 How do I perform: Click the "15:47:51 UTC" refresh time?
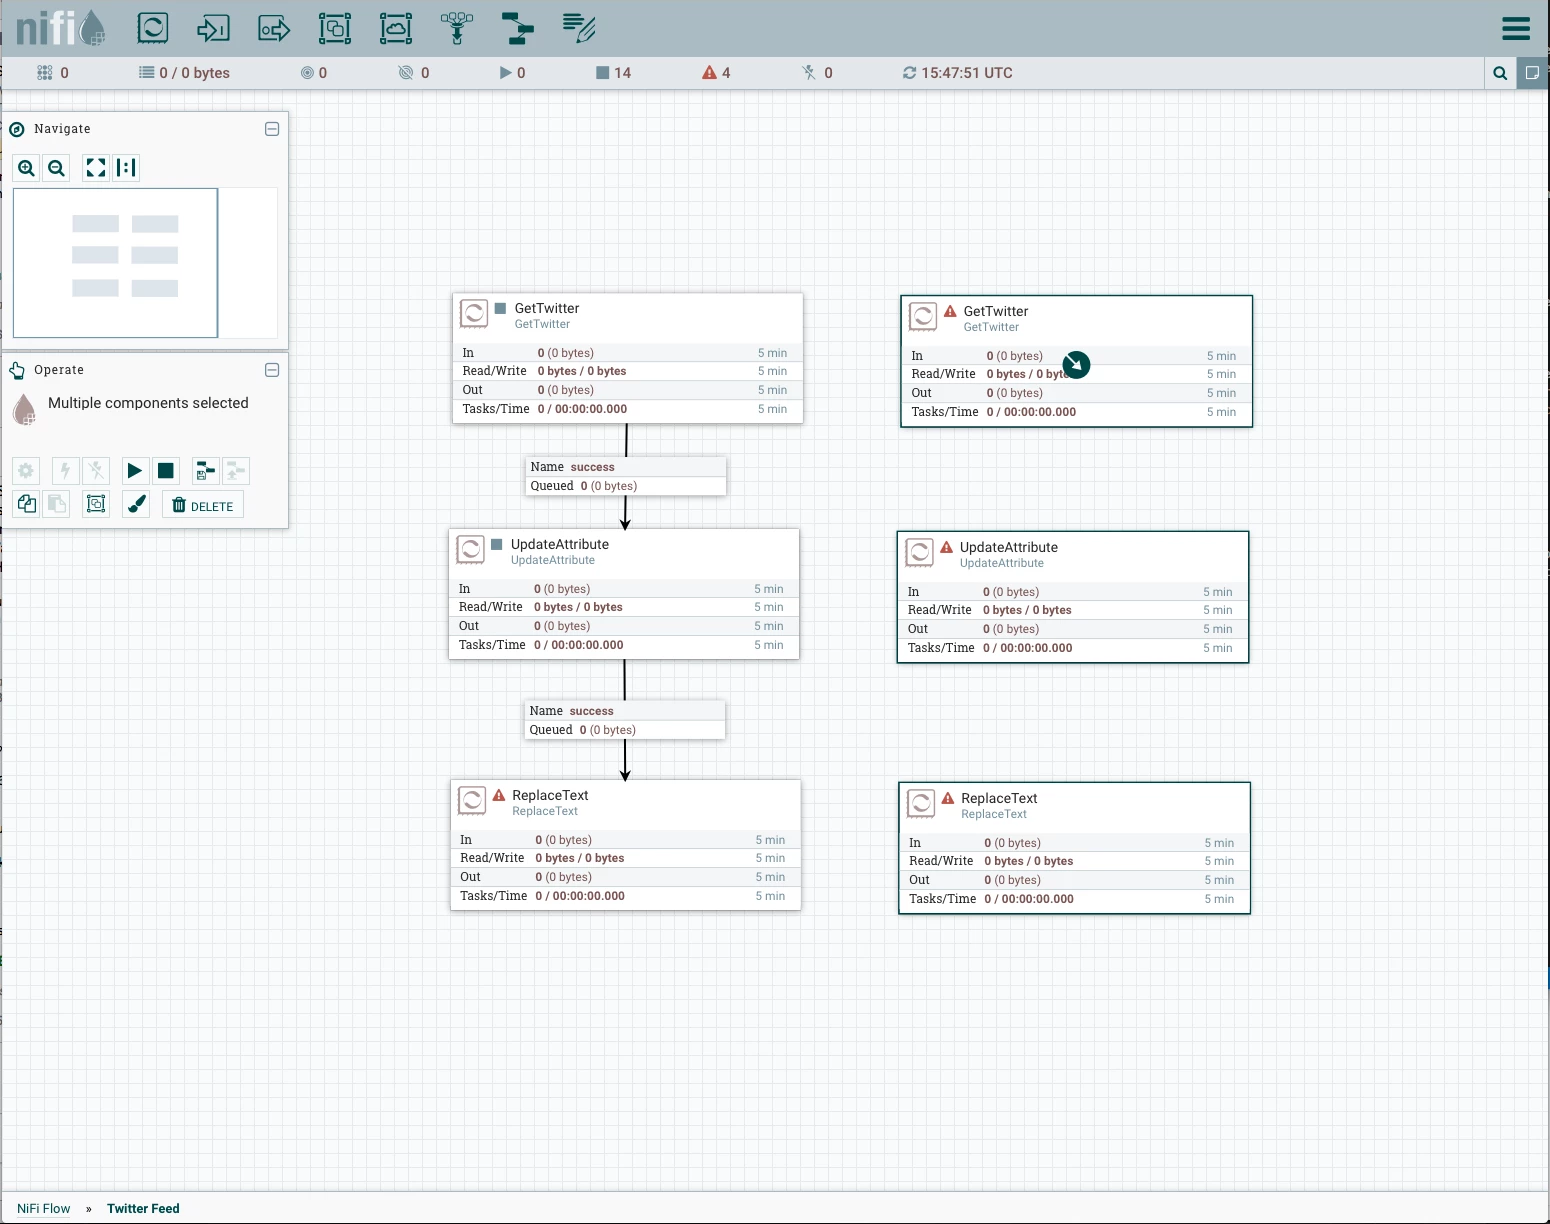tap(958, 73)
